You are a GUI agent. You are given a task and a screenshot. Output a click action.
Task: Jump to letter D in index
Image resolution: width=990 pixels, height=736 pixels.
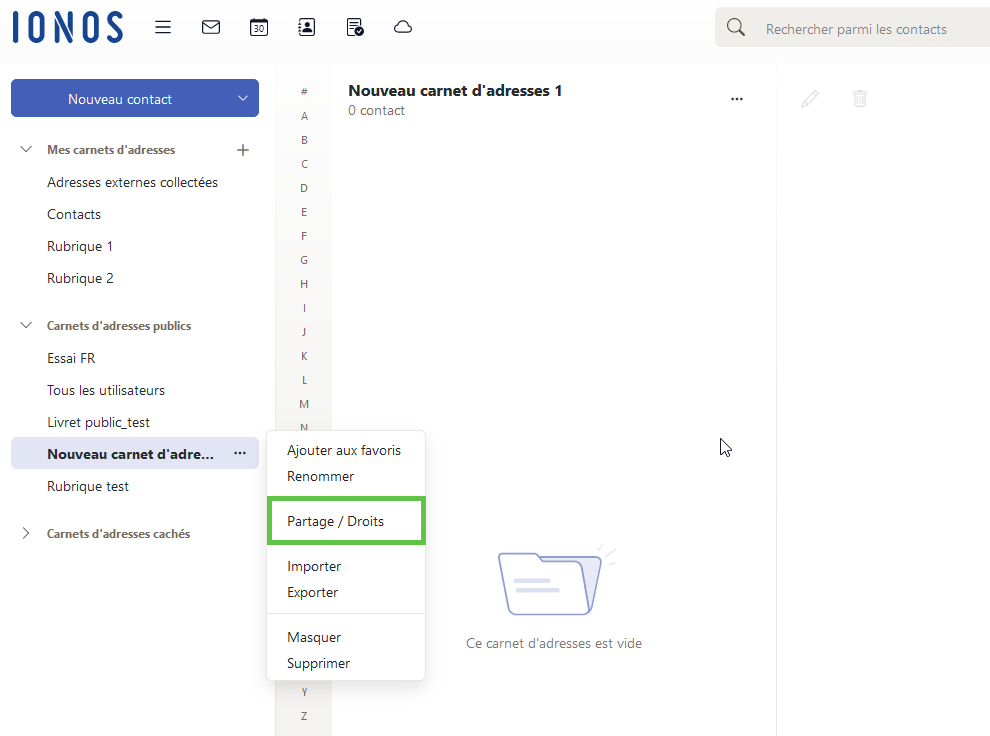pyautogui.click(x=304, y=188)
